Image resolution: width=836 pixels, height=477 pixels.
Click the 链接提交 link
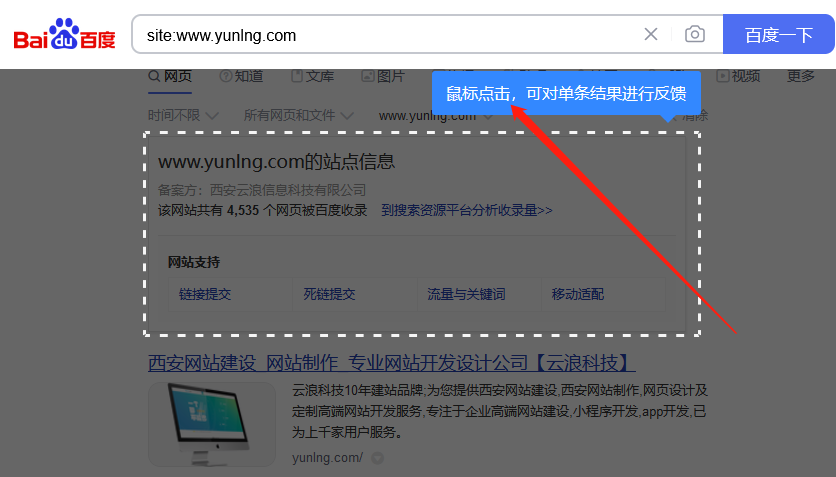[x=205, y=294]
